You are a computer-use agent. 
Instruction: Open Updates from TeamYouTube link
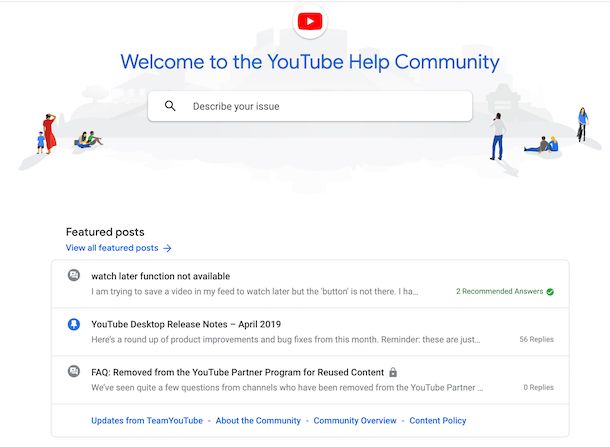point(147,421)
